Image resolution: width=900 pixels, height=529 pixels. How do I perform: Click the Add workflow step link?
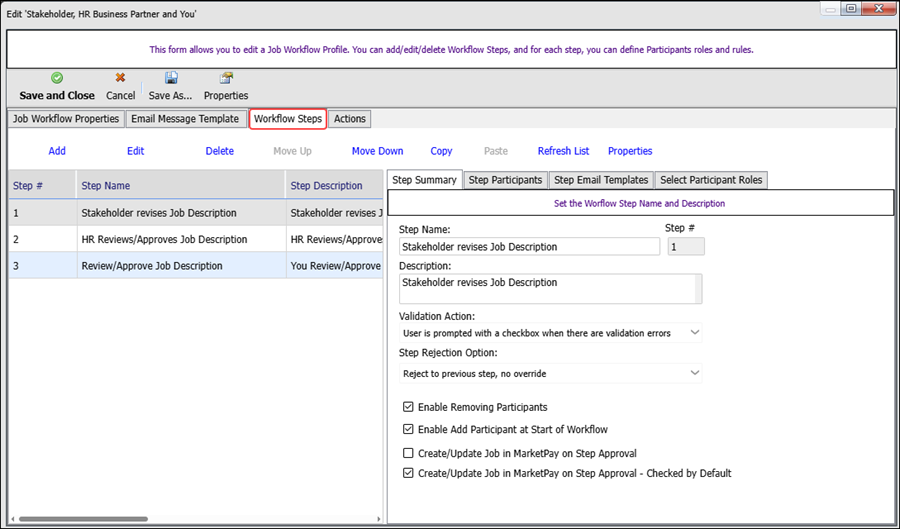[57, 151]
